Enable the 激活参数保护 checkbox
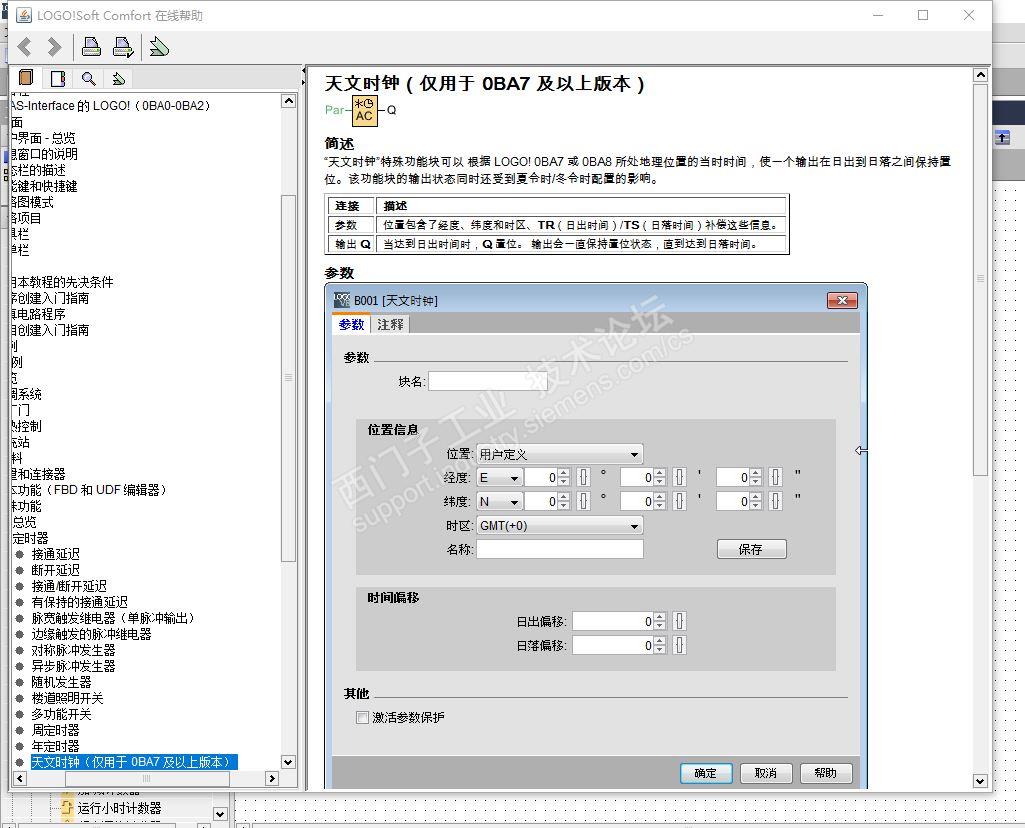This screenshot has width=1025, height=828. click(362, 718)
